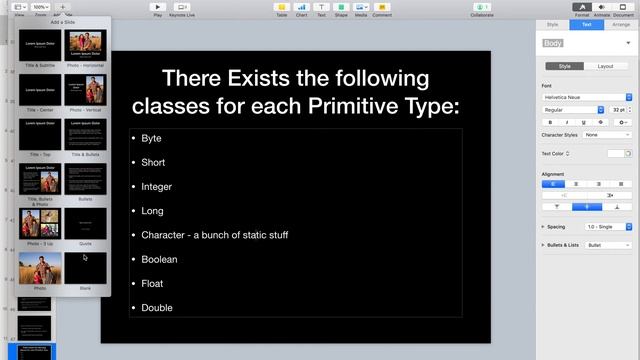
Task: Toggle underline formatting
Action: 584,122
